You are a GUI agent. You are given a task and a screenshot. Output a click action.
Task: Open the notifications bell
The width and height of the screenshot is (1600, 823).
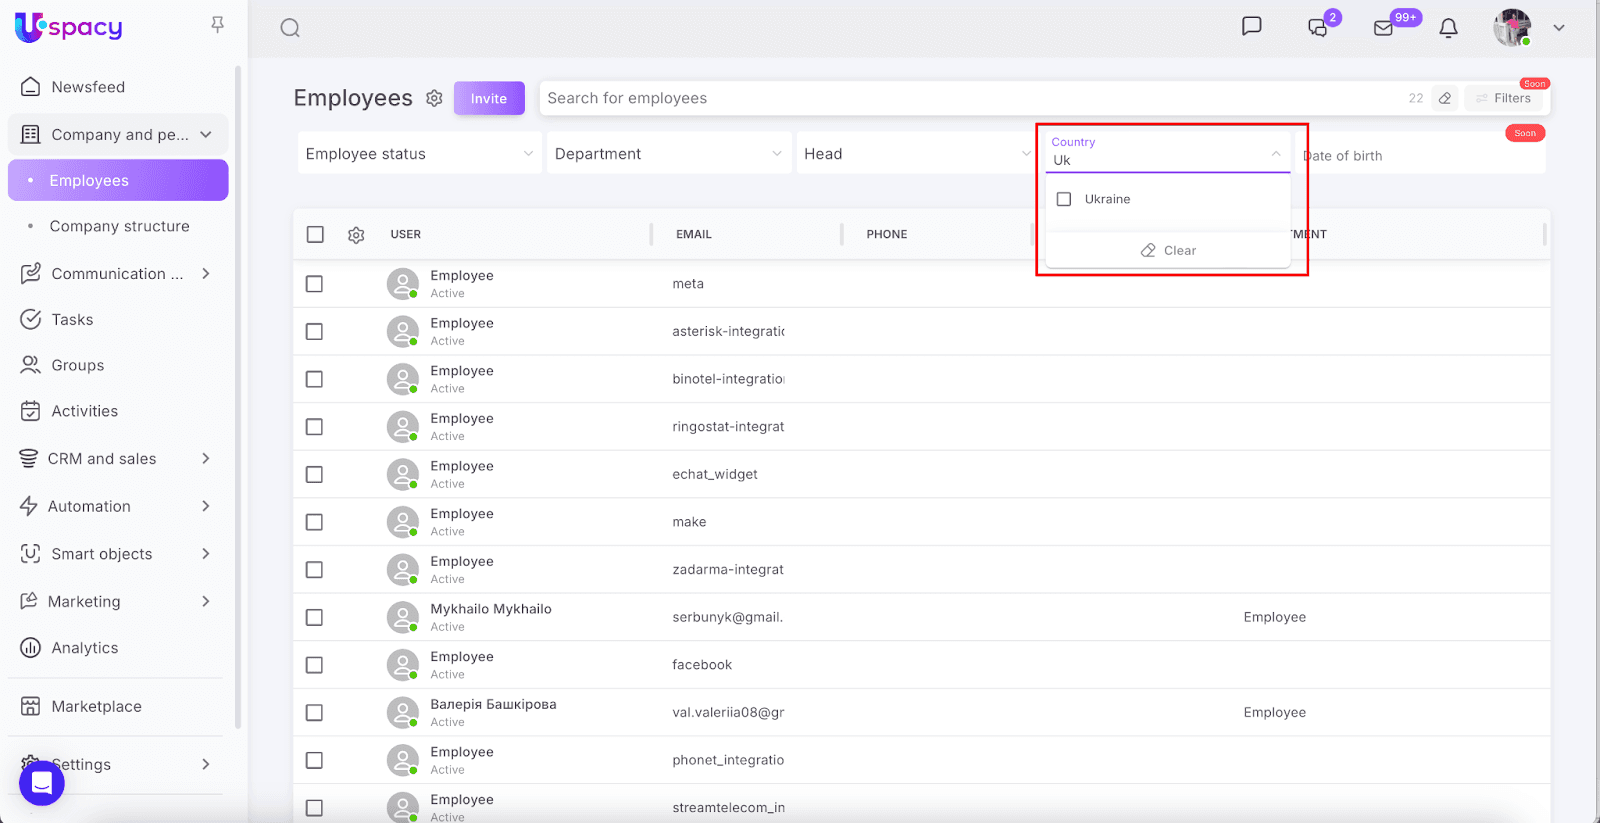(1448, 28)
